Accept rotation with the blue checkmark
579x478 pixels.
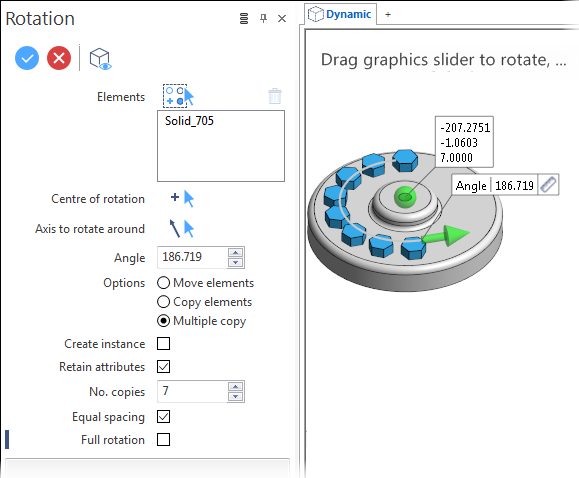pyautogui.click(x=27, y=58)
